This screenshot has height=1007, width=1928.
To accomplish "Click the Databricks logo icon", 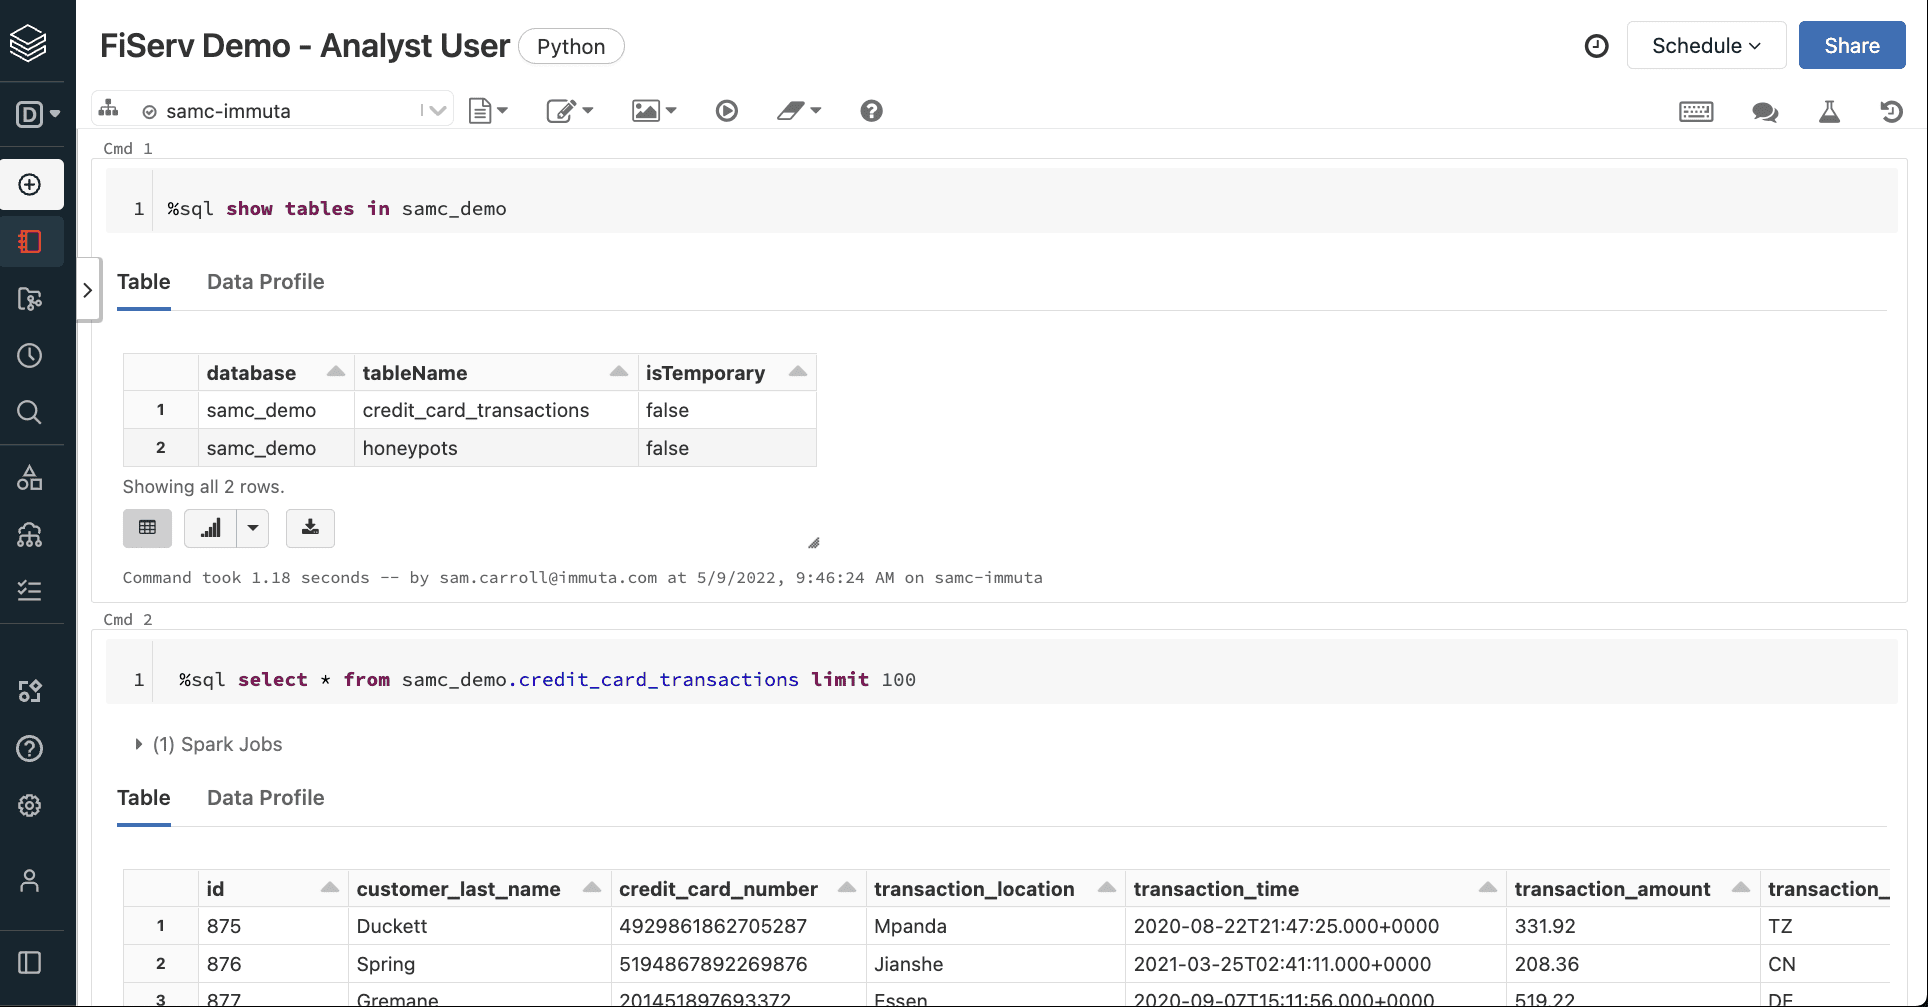I will click(28, 43).
